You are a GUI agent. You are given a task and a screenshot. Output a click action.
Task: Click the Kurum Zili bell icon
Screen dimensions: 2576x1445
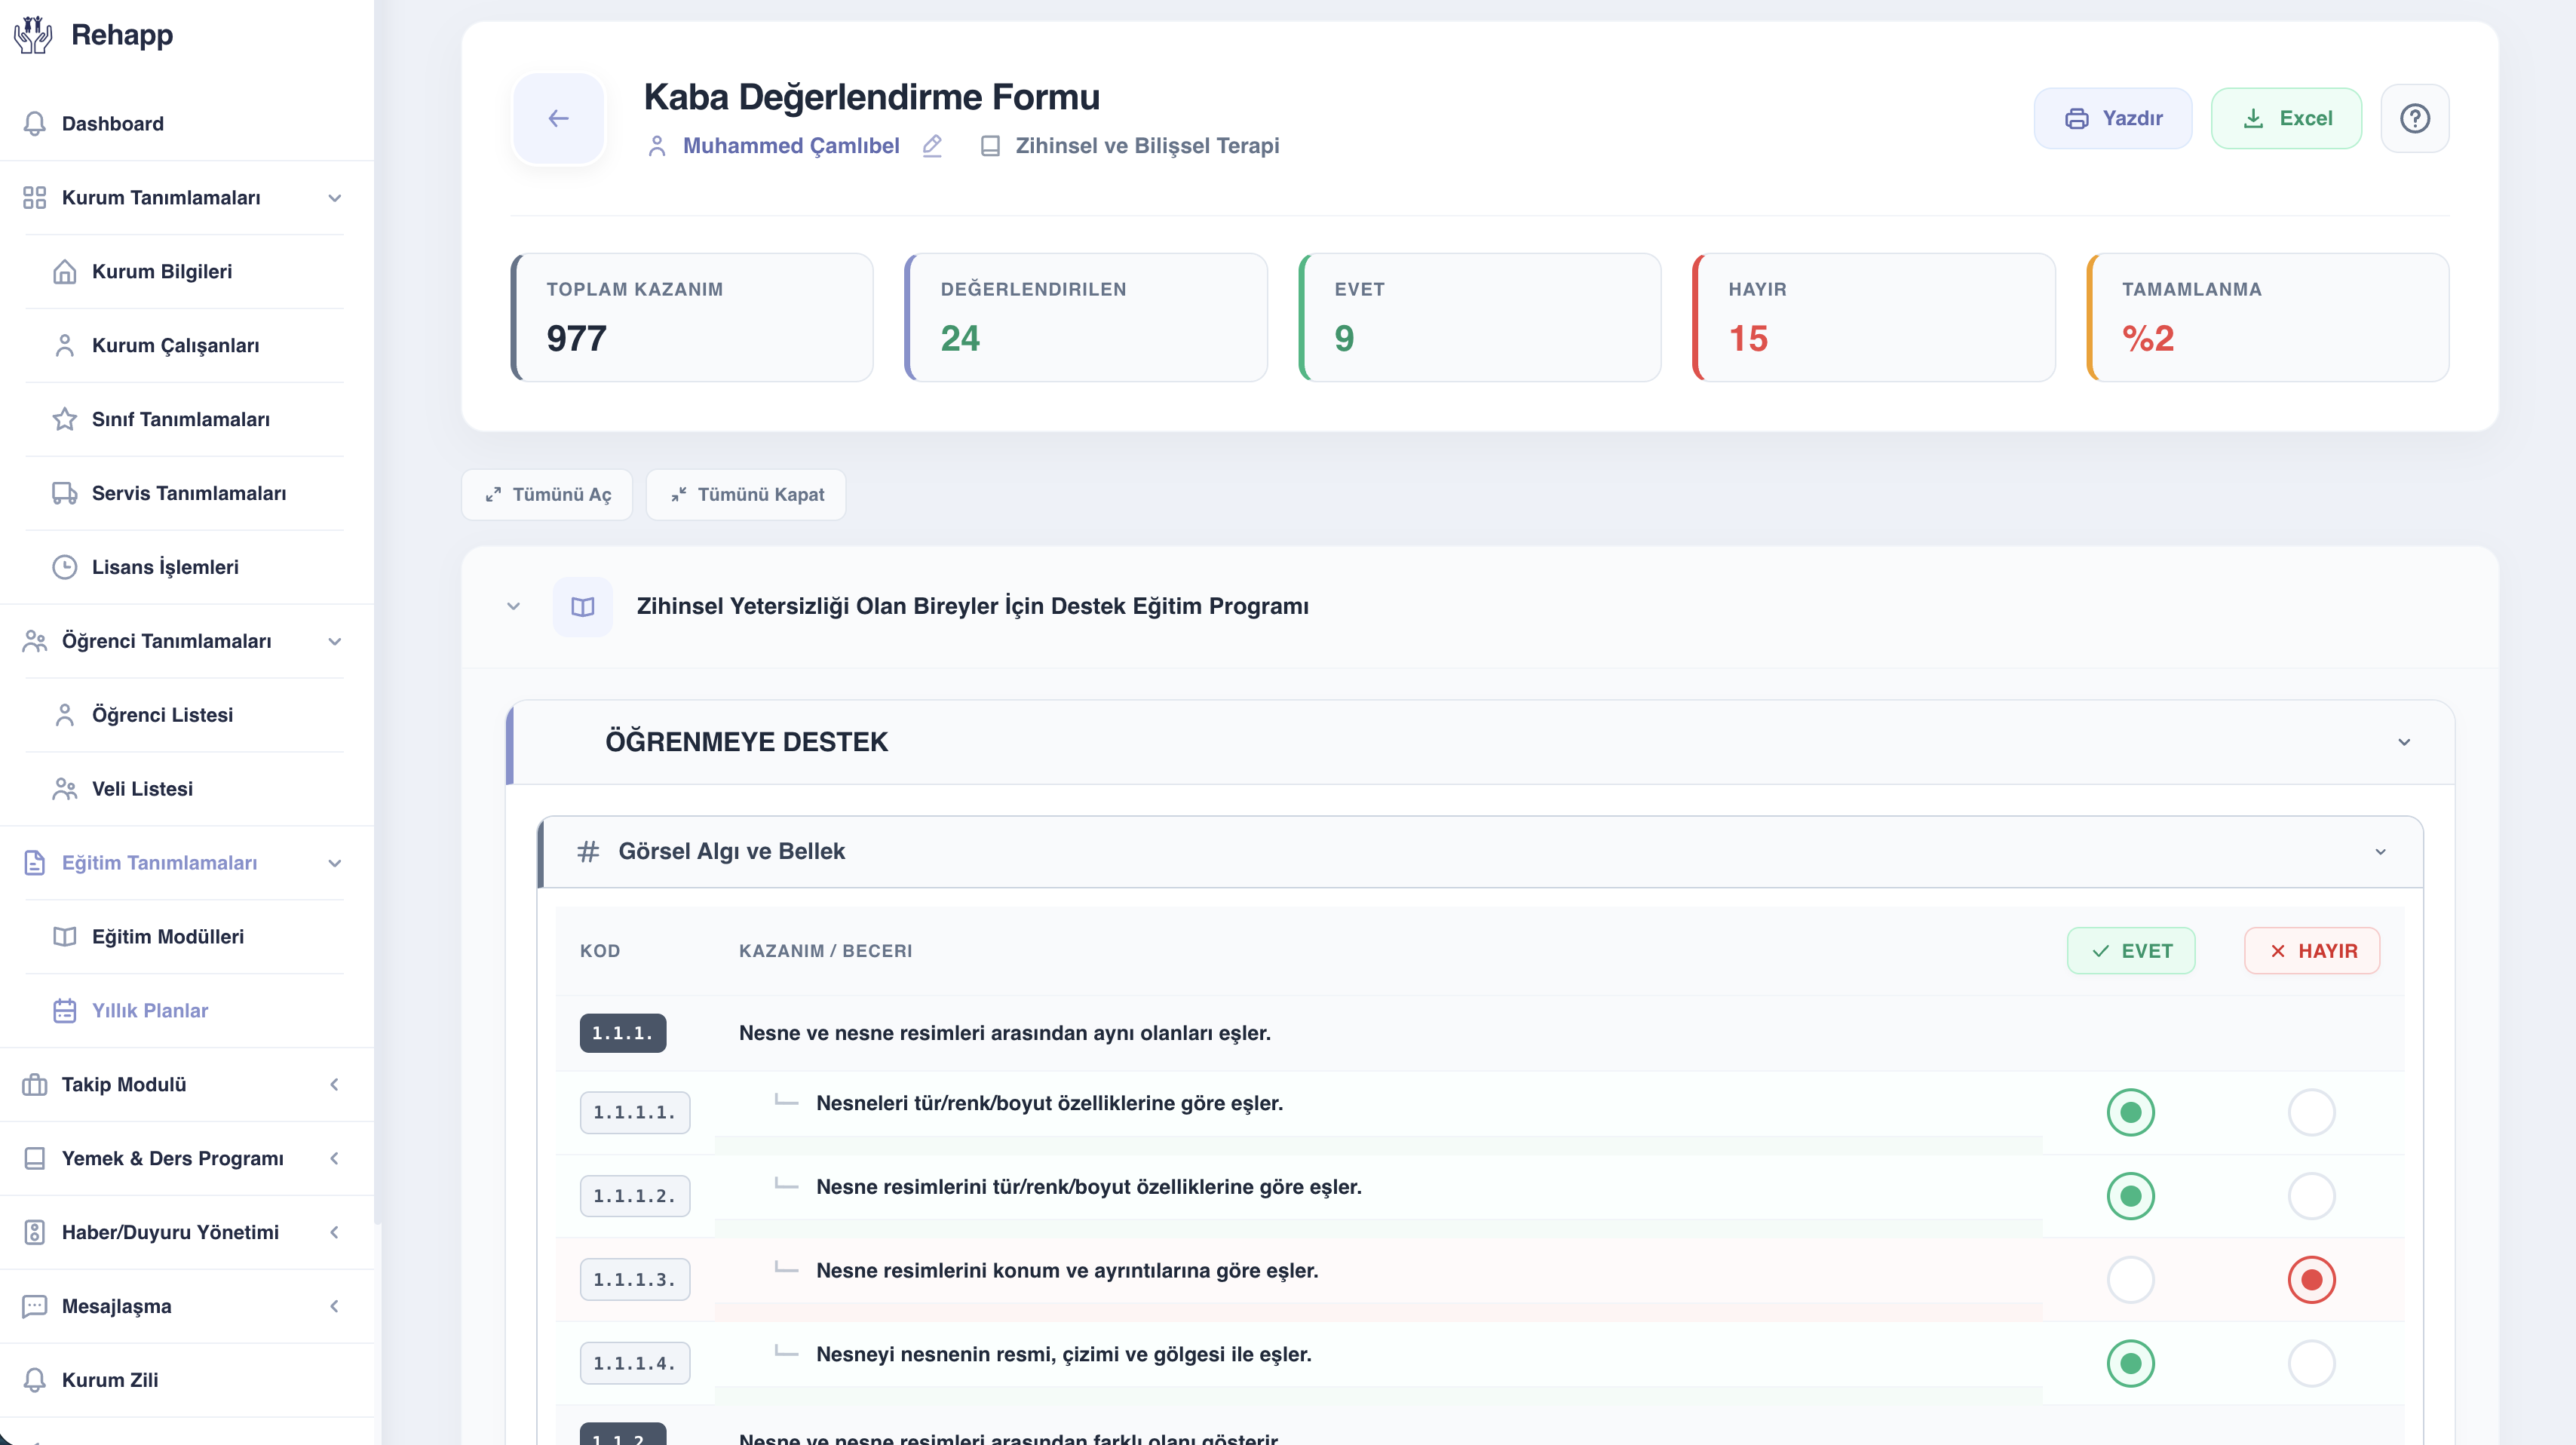pos(35,1380)
